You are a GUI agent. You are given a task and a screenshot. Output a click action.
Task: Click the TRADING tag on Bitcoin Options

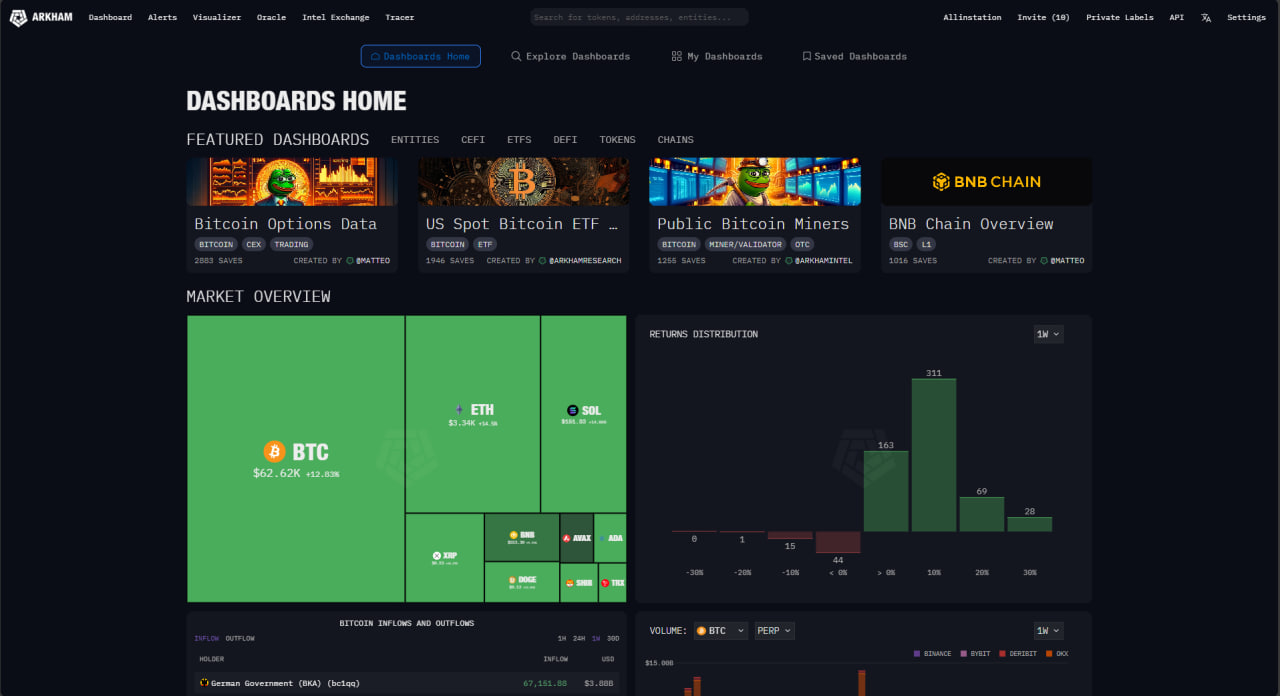coord(291,244)
